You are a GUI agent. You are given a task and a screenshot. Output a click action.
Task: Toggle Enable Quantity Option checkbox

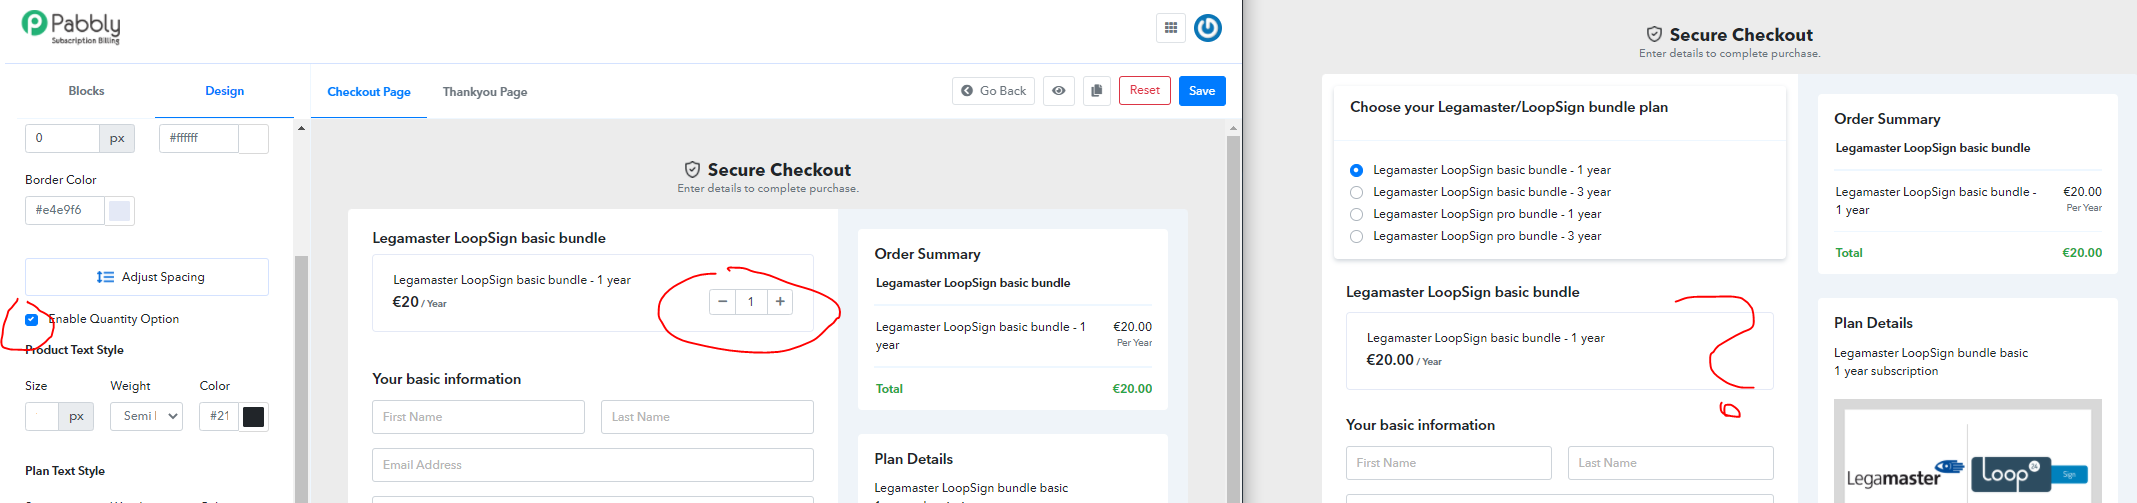point(31,319)
